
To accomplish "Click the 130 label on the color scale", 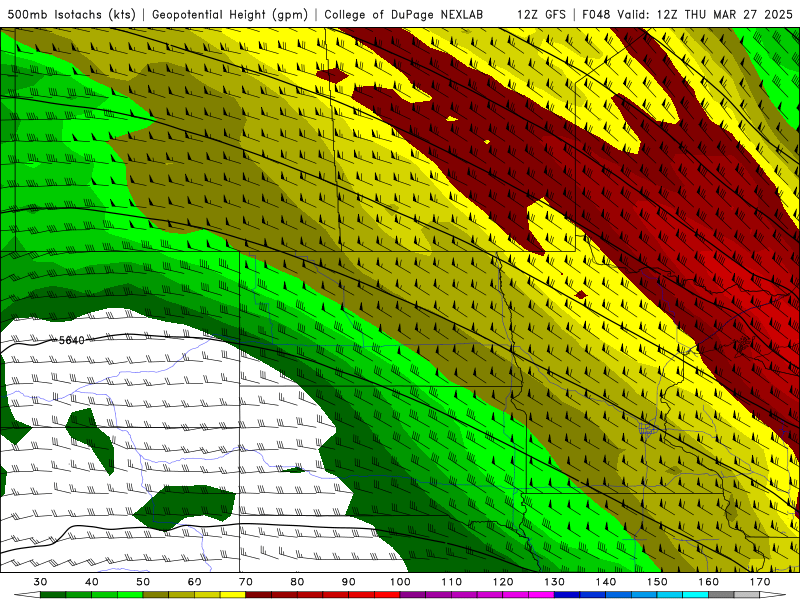I will tap(554, 582).
